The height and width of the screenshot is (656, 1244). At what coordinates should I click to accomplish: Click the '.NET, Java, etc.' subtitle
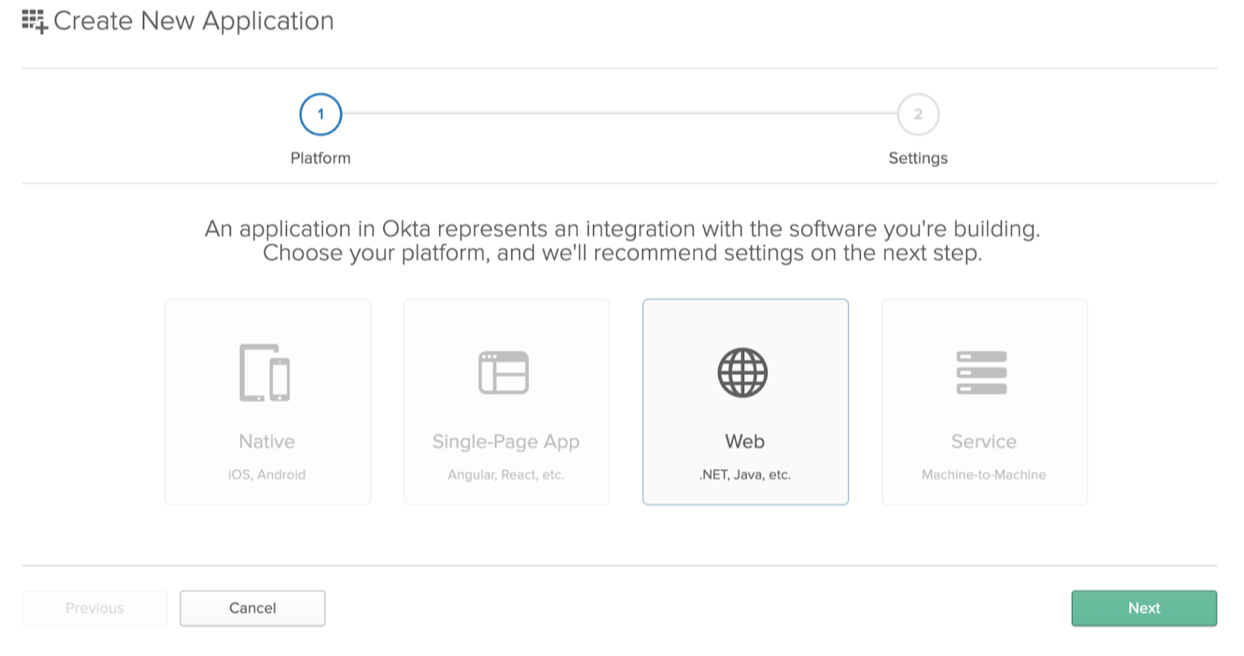745,475
